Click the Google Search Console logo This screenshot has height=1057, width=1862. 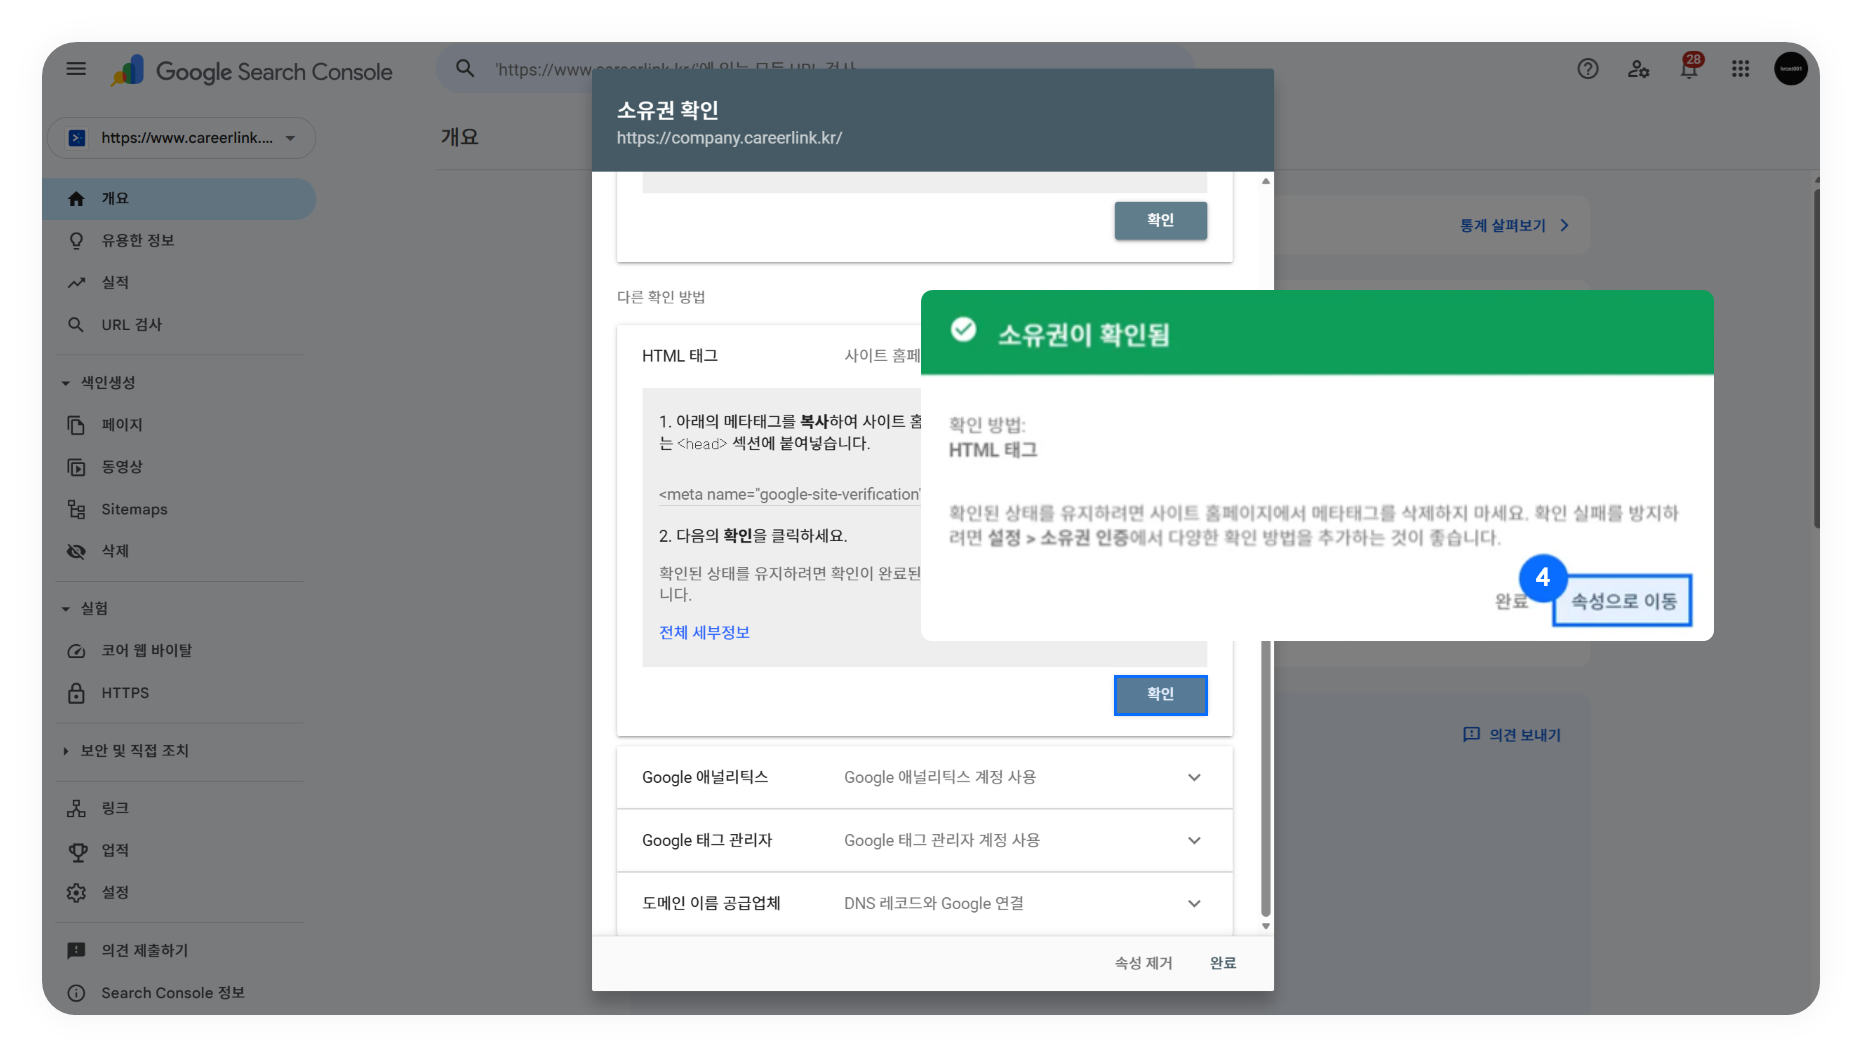tap(252, 71)
